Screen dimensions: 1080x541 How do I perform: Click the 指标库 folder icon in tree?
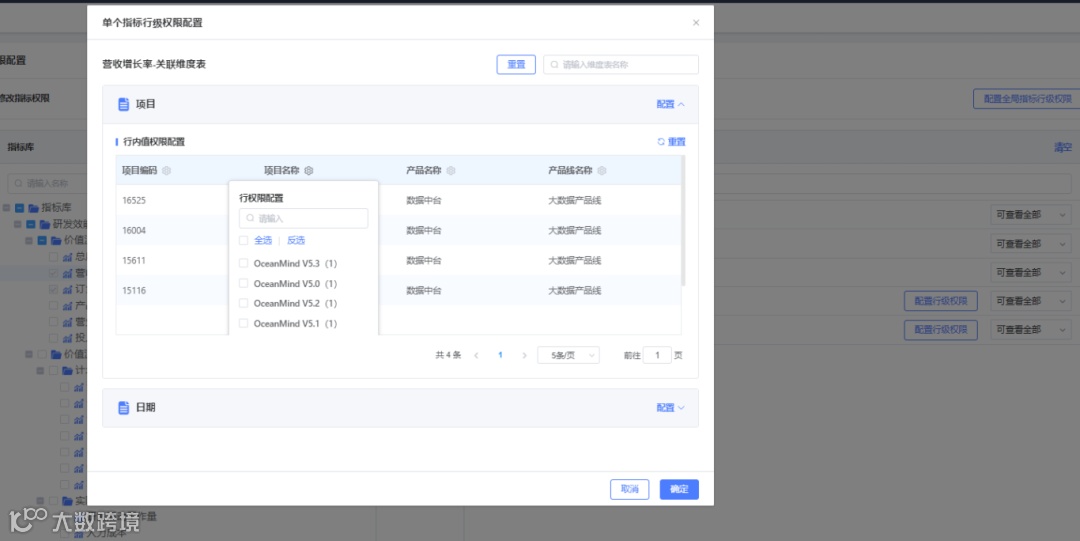[33, 207]
